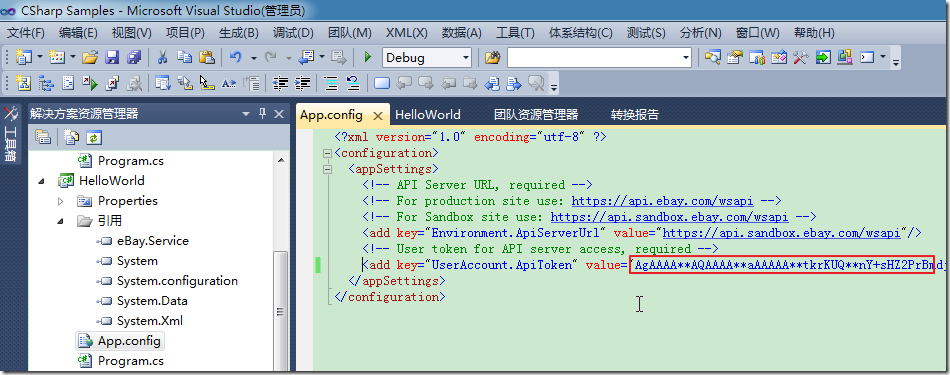950x375 pixels.
Task: Open the 编辑(E) menu
Action: pyautogui.click(x=78, y=33)
